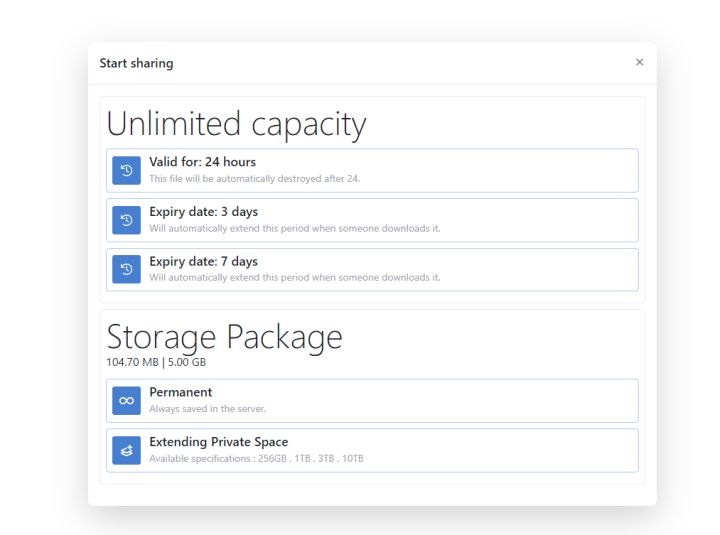Close the Start sharing dialog
Screen dimensions: 720x535
pos(639,63)
